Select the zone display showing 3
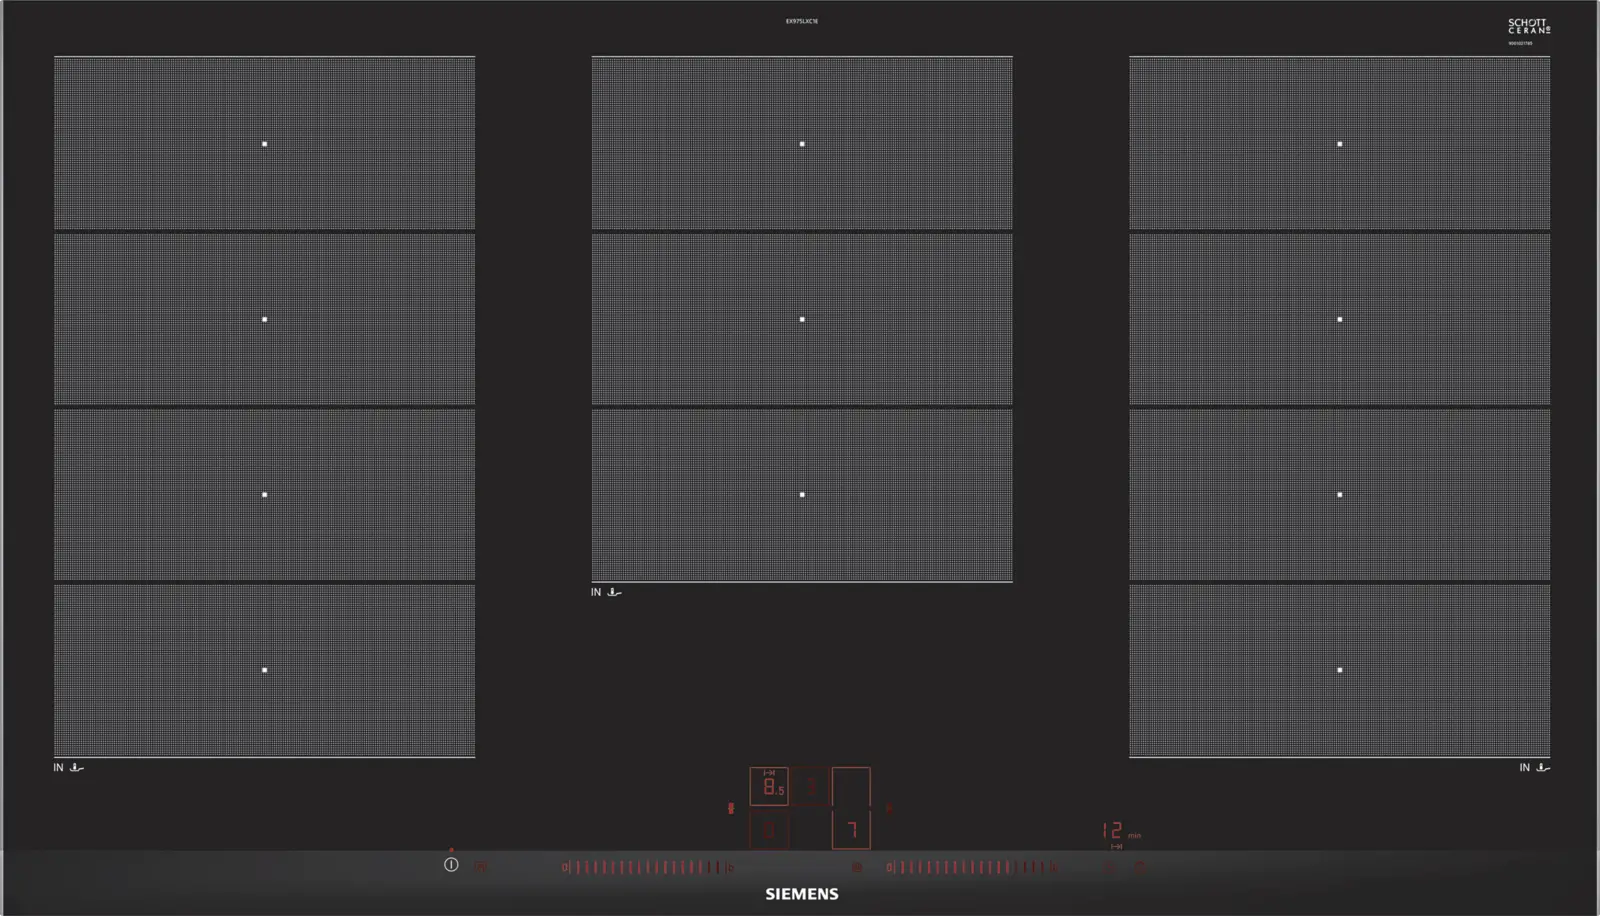This screenshot has height=916, width=1600. [x=811, y=787]
